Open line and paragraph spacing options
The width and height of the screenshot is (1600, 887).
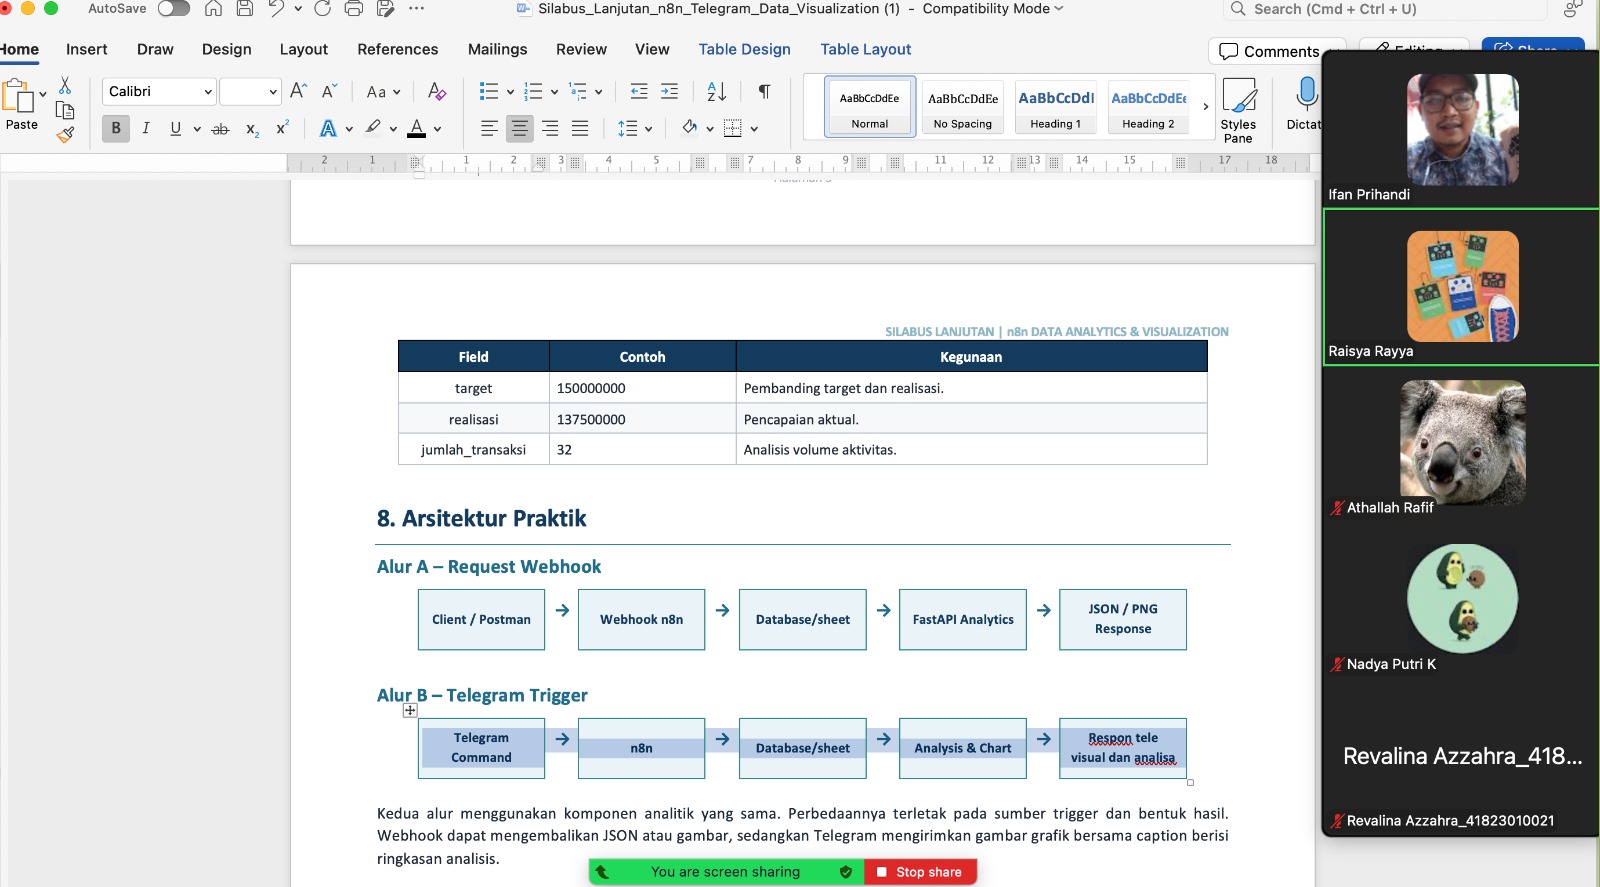tap(634, 129)
